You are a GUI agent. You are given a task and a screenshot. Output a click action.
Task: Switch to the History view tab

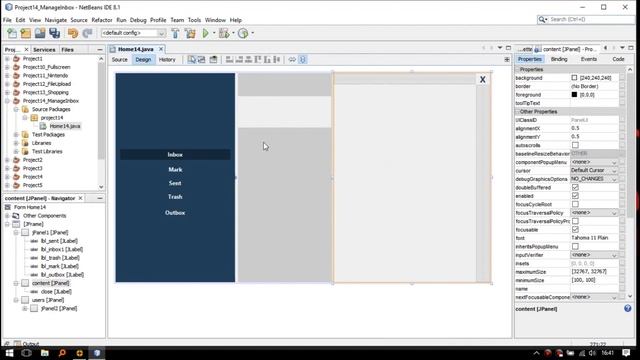[x=167, y=60]
